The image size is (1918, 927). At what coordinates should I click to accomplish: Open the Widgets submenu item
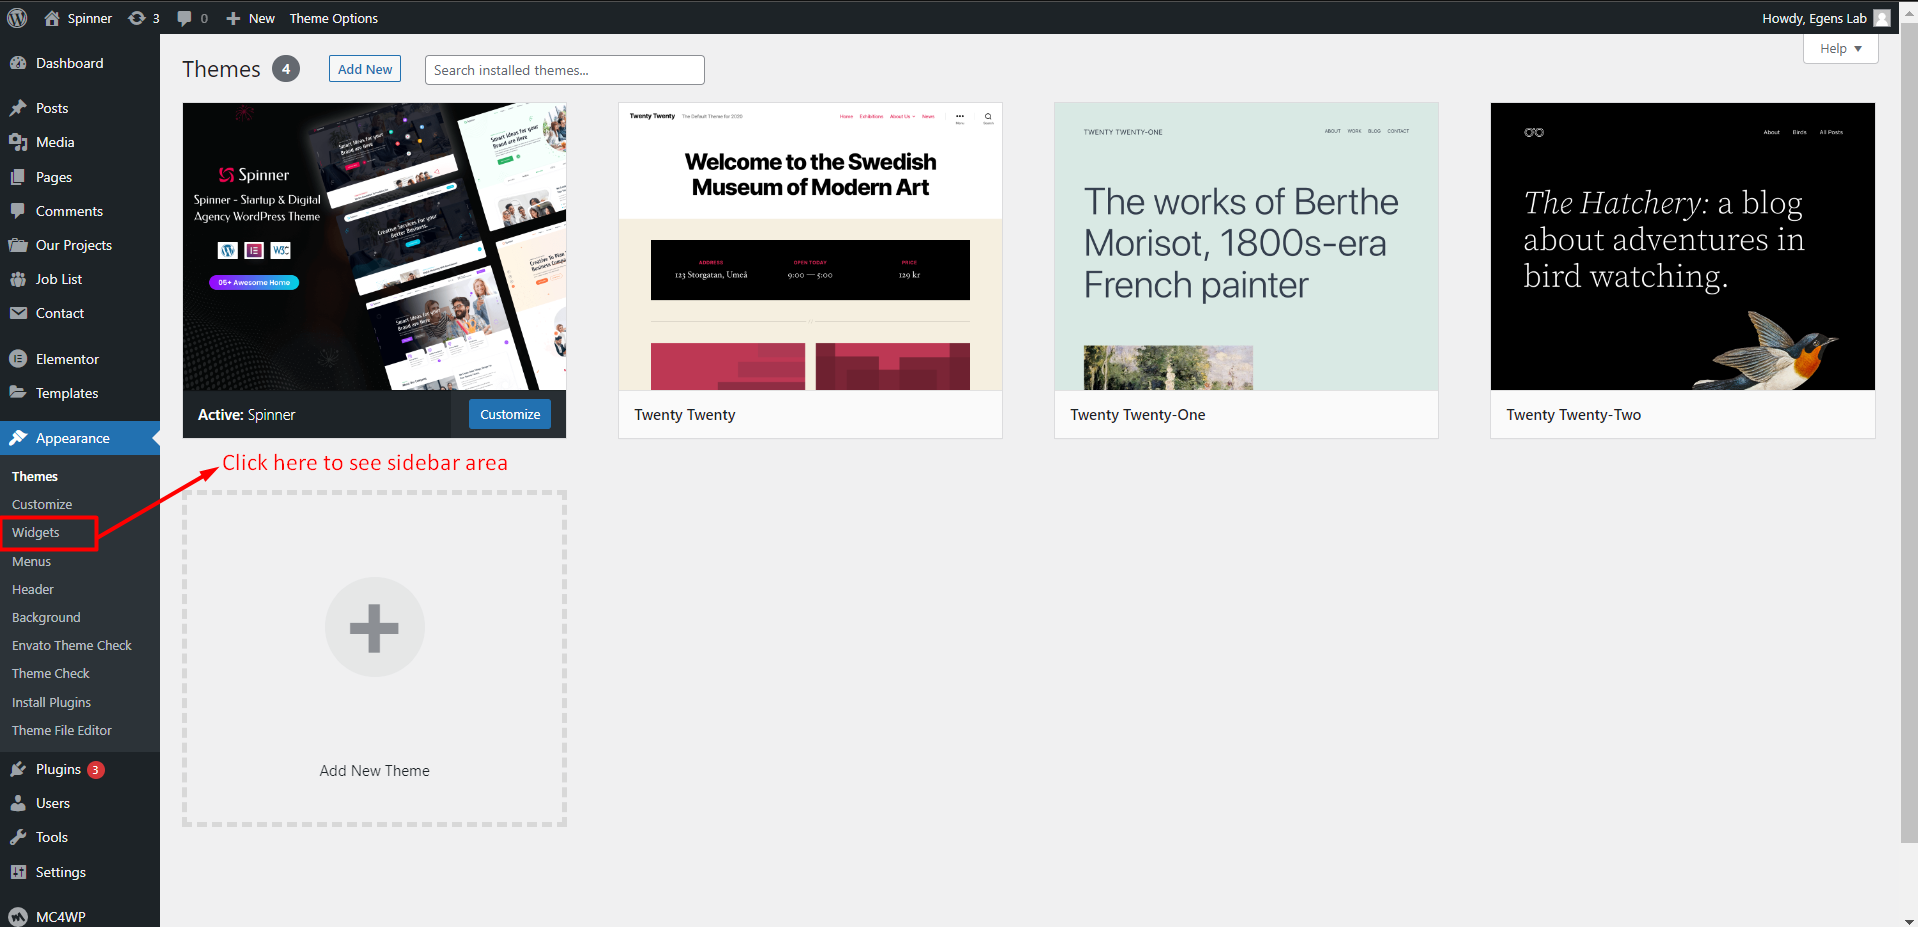[36, 533]
